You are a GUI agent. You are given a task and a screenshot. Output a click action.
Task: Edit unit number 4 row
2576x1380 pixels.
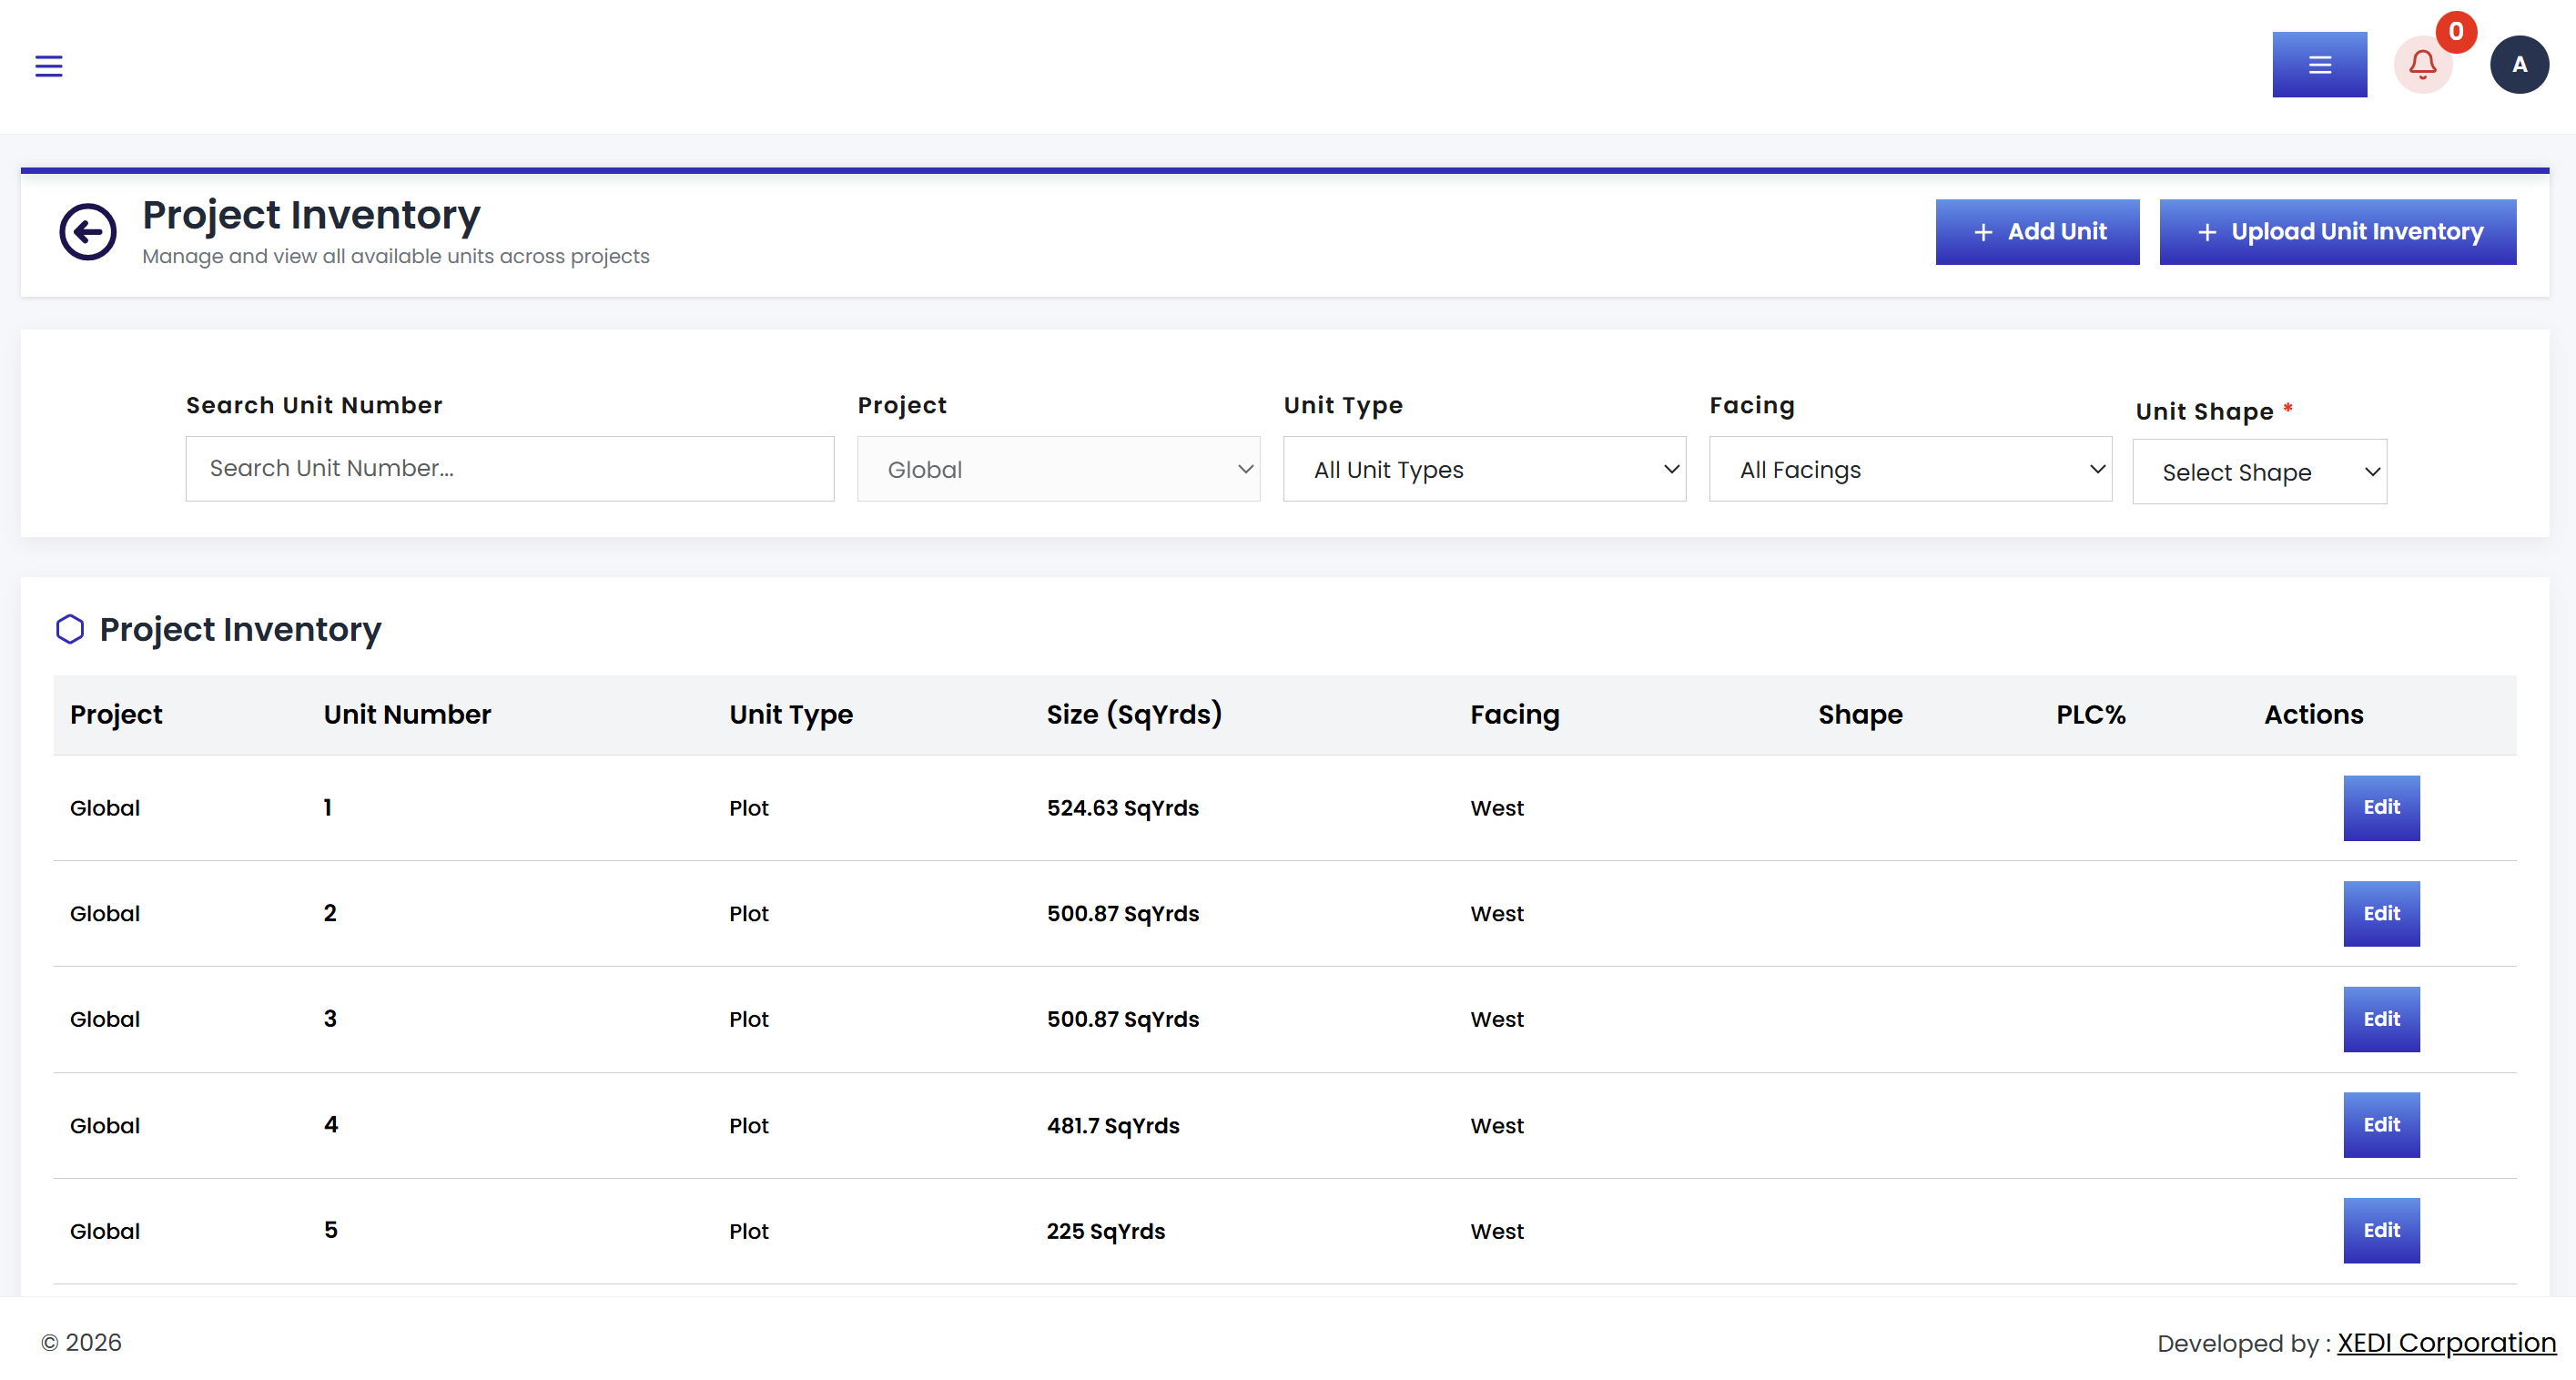coord(2381,1125)
